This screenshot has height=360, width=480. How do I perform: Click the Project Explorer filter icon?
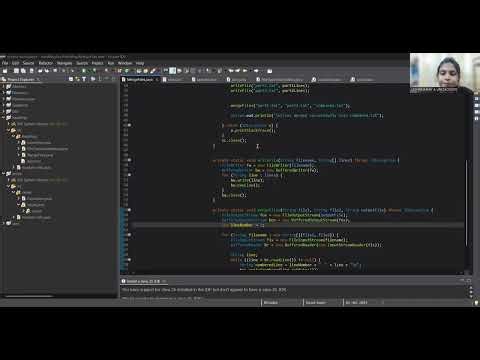84,79
